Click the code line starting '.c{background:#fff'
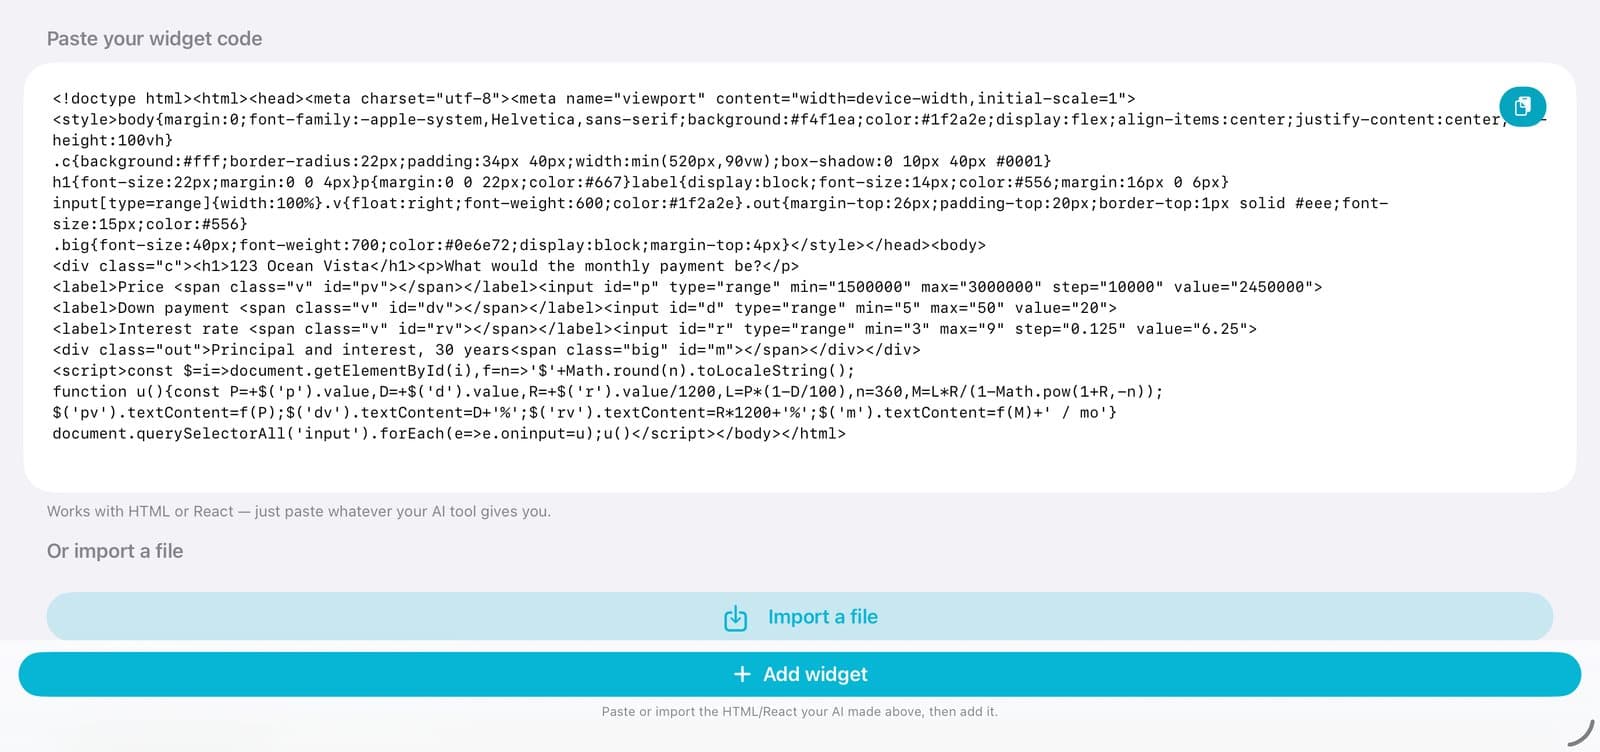1600x752 pixels. [551, 161]
